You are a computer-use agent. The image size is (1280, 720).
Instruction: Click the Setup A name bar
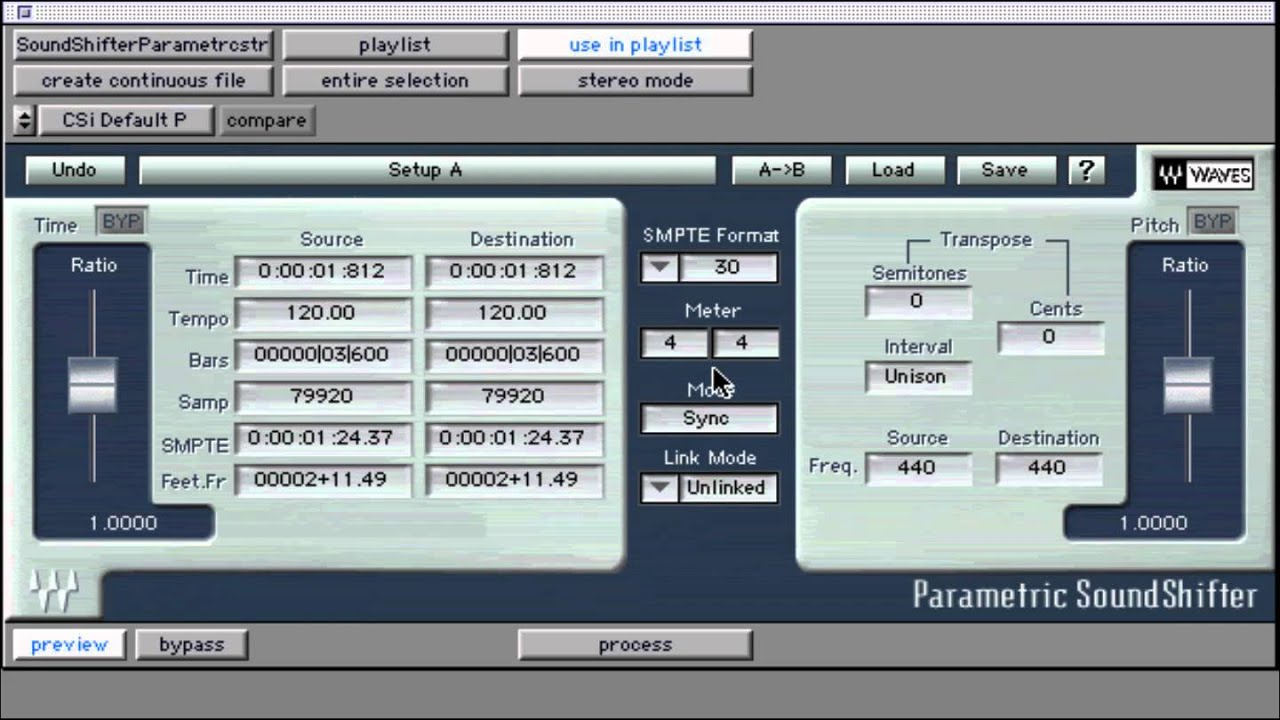coord(427,170)
